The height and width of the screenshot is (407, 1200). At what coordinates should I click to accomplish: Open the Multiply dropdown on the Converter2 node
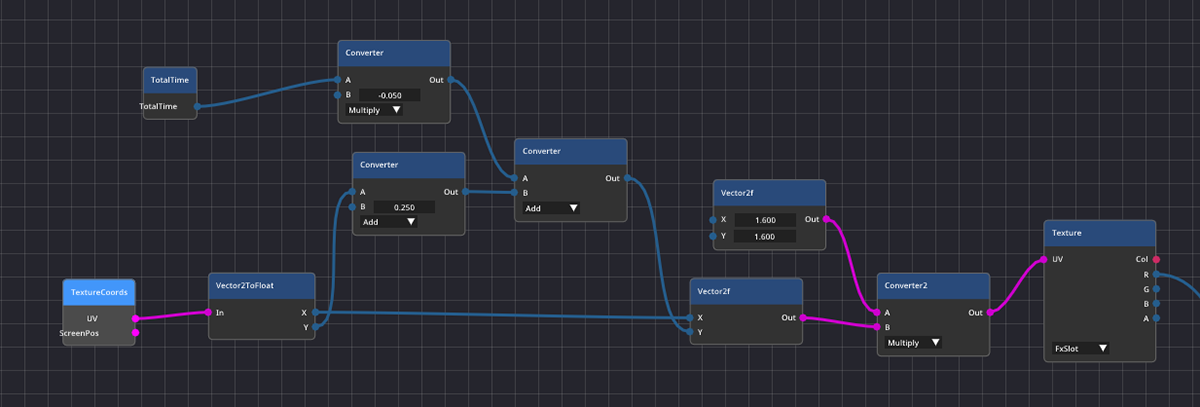pyautogui.click(x=913, y=342)
